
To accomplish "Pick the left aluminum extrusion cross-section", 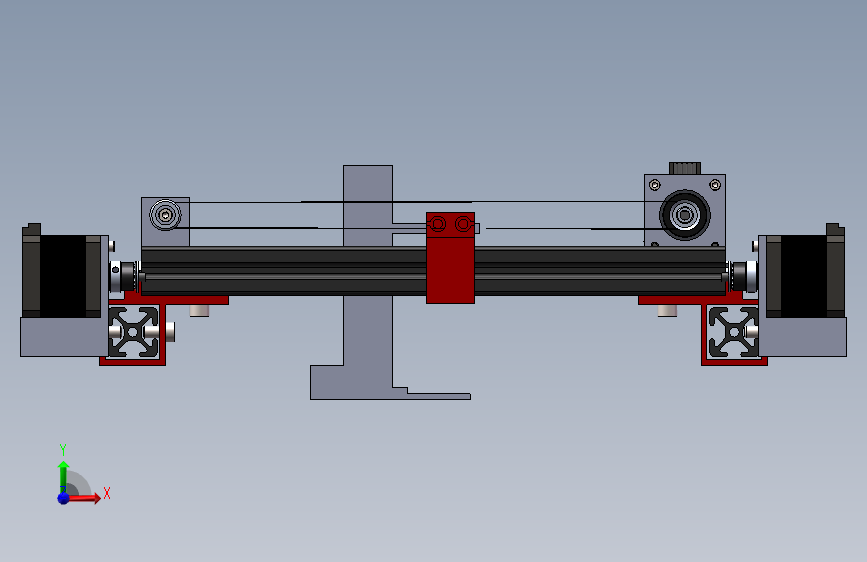I will click(x=133, y=332).
